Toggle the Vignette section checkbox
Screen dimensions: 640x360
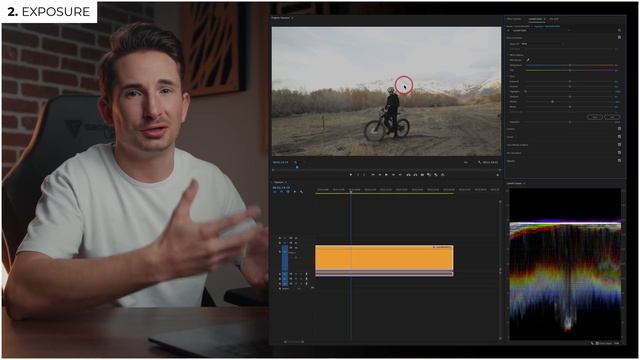[x=619, y=161]
